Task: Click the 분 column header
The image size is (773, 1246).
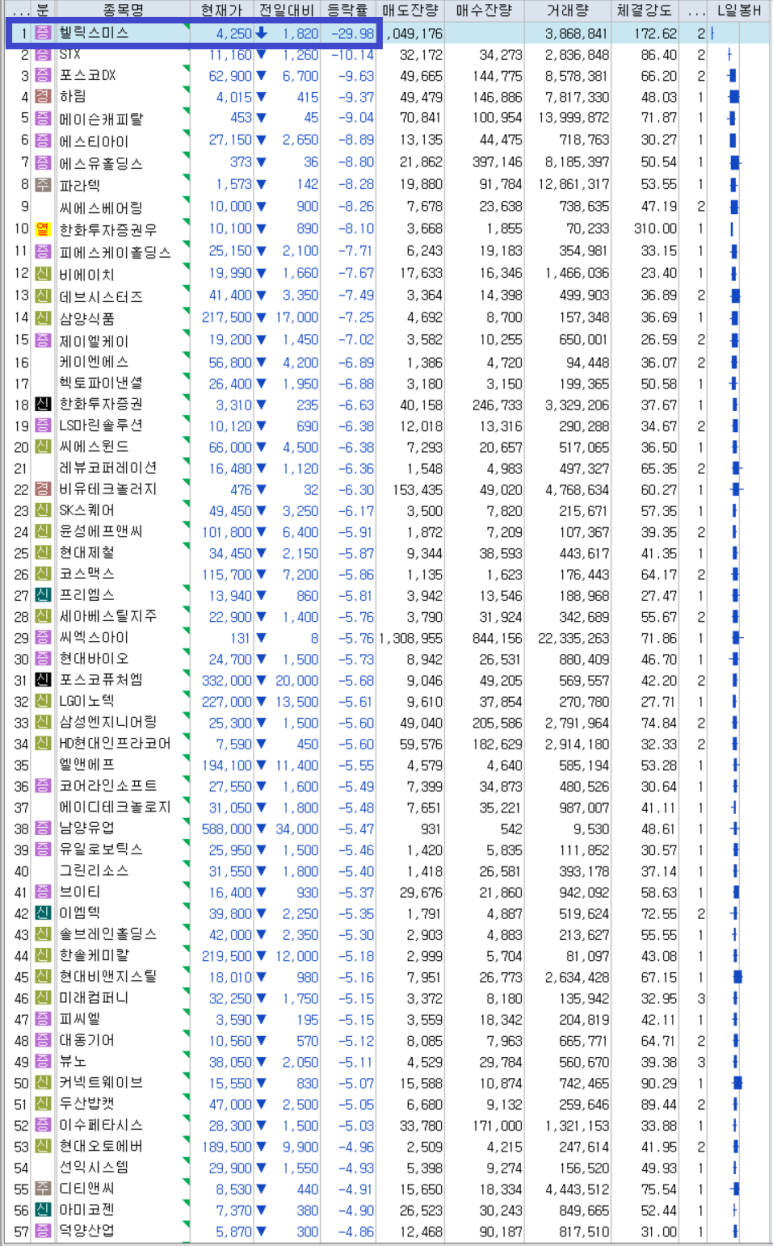Action: (x=42, y=10)
